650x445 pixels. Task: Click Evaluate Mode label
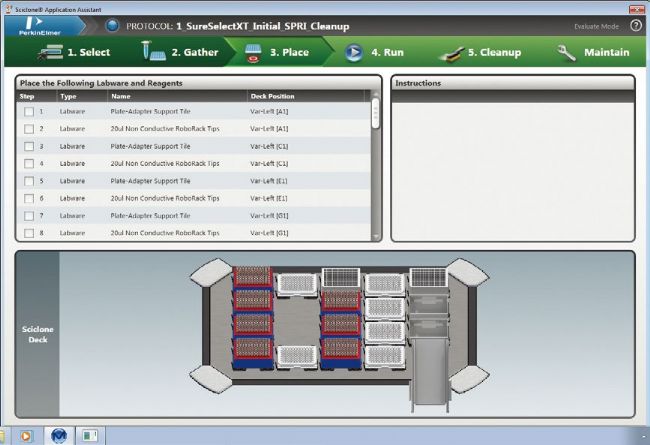596,27
